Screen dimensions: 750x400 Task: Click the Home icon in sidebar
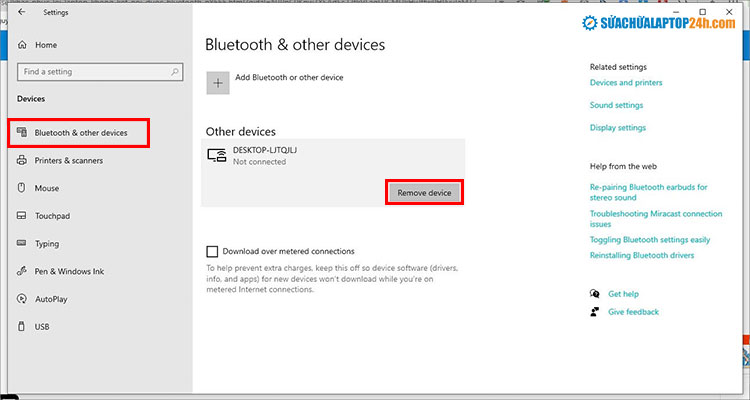tap(22, 45)
